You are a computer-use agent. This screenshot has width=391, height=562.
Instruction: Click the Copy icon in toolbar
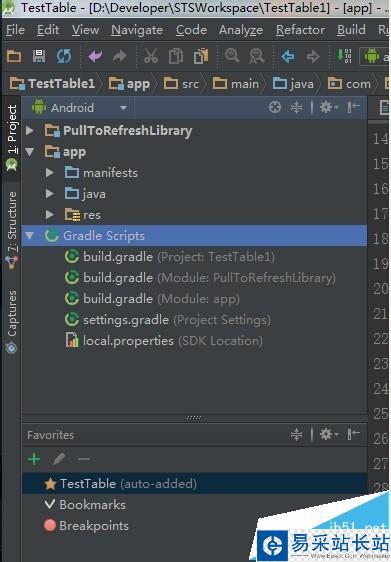(x=176, y=56)
